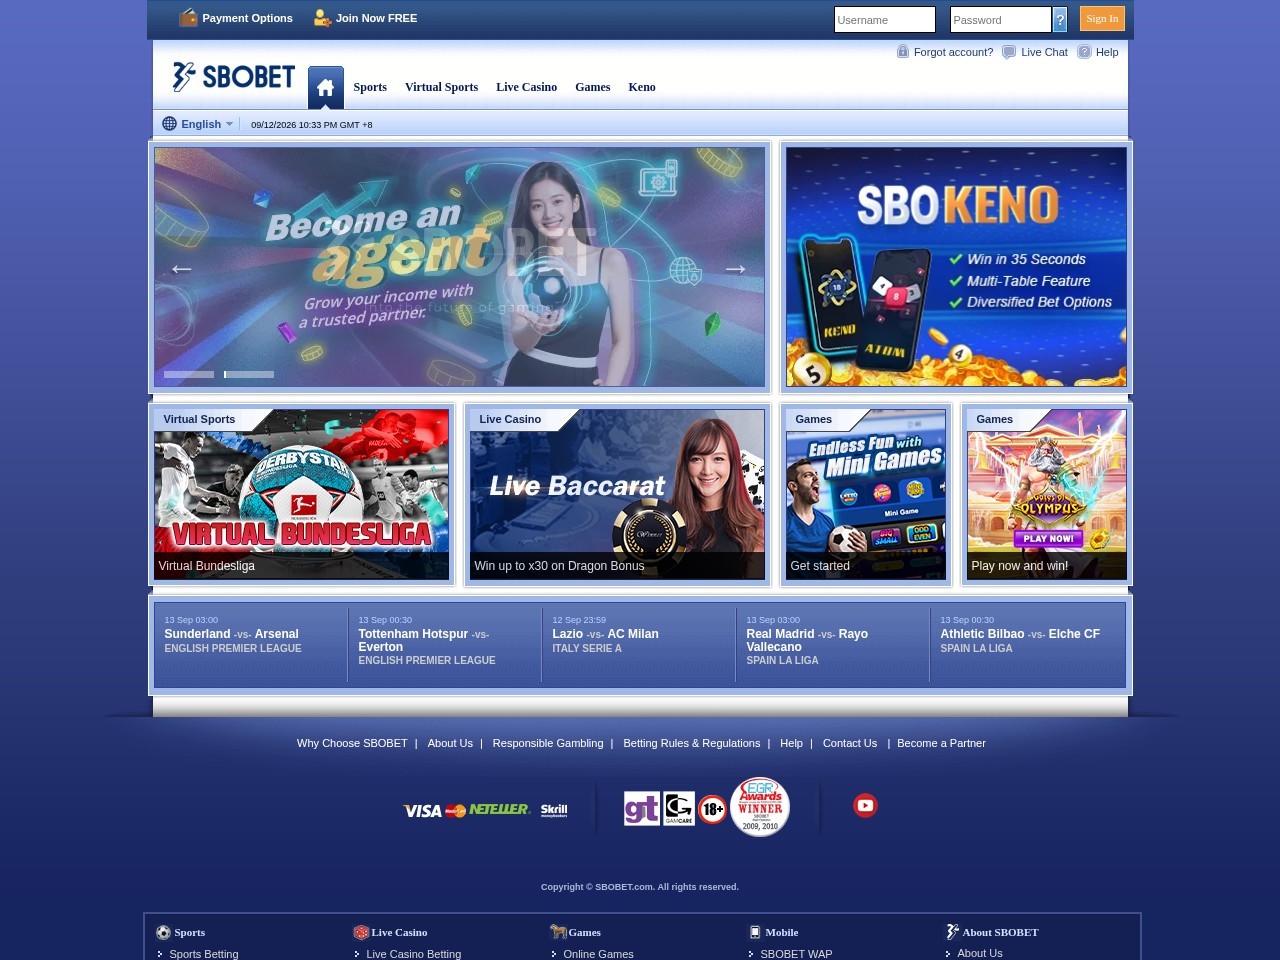Screen dimensions: 1280x960
Task: Open the Become a Partner link
Action: click(941, 743)
